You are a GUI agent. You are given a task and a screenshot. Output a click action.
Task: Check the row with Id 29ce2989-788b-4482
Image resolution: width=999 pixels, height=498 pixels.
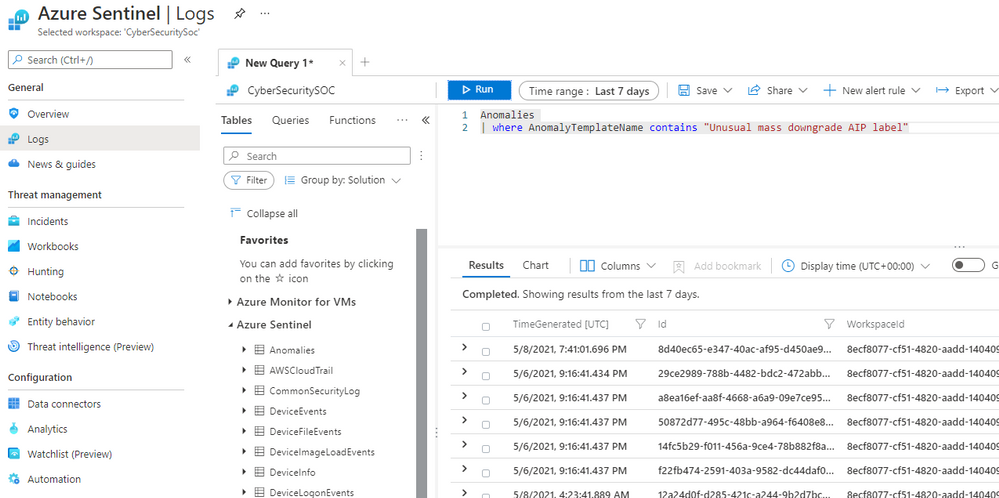coord(486,376)
